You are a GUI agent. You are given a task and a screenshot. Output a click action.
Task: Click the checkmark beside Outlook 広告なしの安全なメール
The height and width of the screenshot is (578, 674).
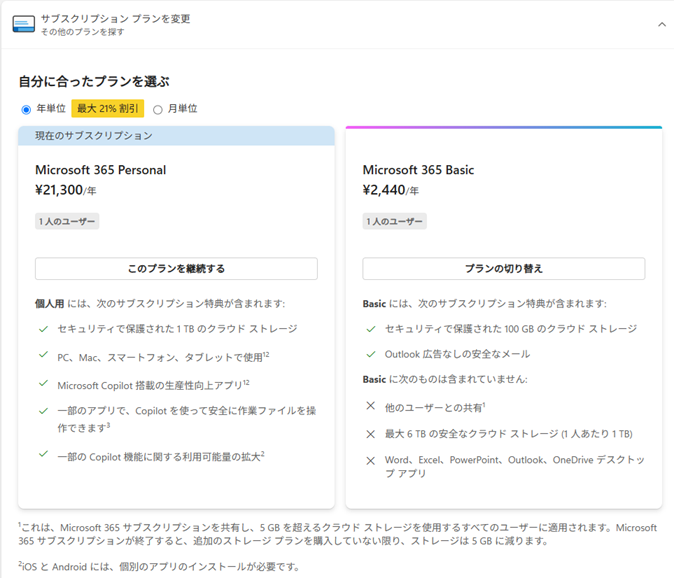pos(371,355)
